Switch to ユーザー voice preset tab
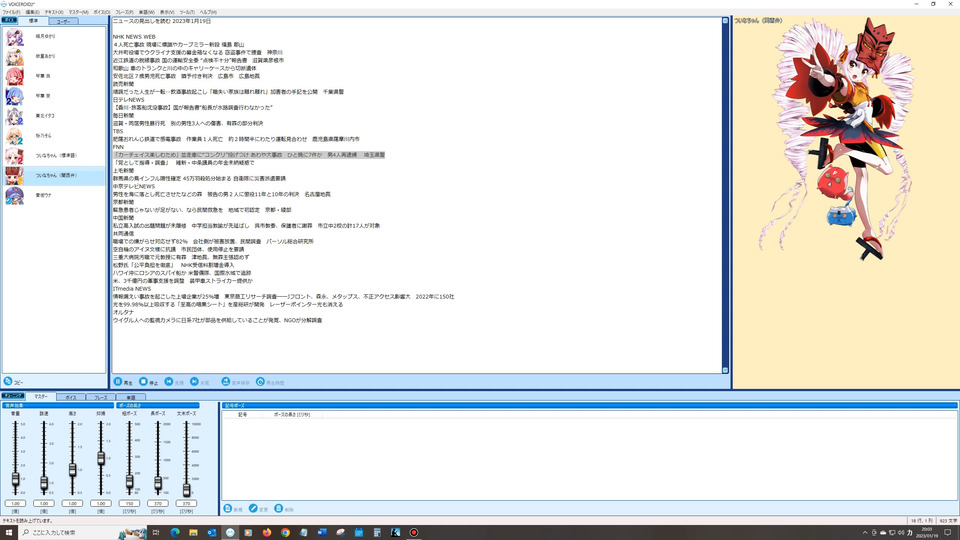The height and width of the screenshot is (540, 960). coord(64,21)
